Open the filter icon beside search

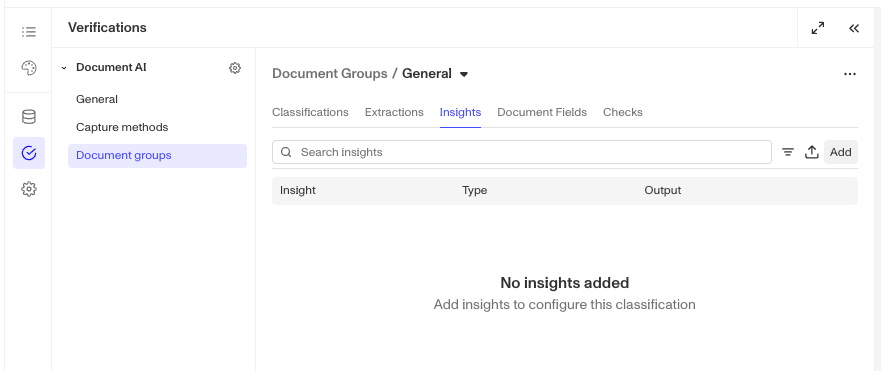click(x=788, y=152)
